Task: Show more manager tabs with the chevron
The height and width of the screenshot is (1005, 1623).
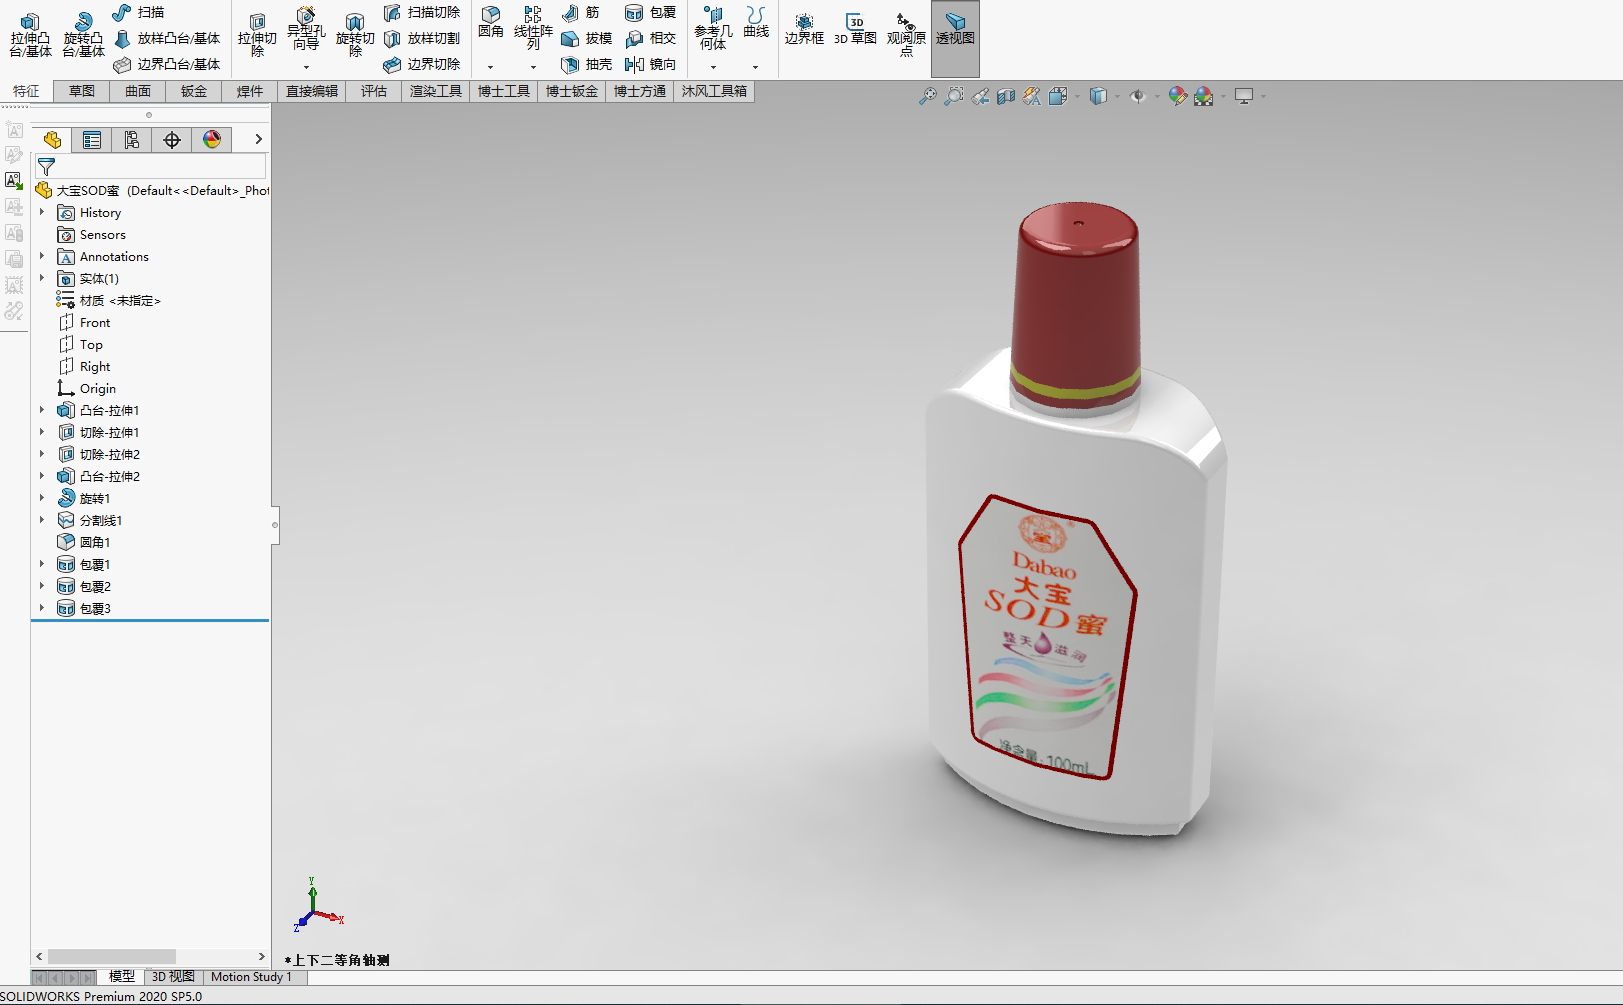Action: coord(258,140)
